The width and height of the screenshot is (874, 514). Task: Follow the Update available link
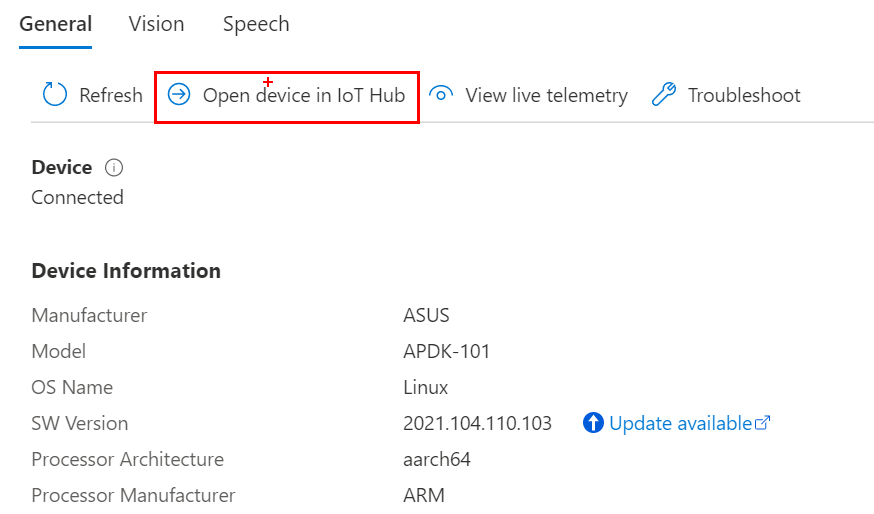click(681, 423)
